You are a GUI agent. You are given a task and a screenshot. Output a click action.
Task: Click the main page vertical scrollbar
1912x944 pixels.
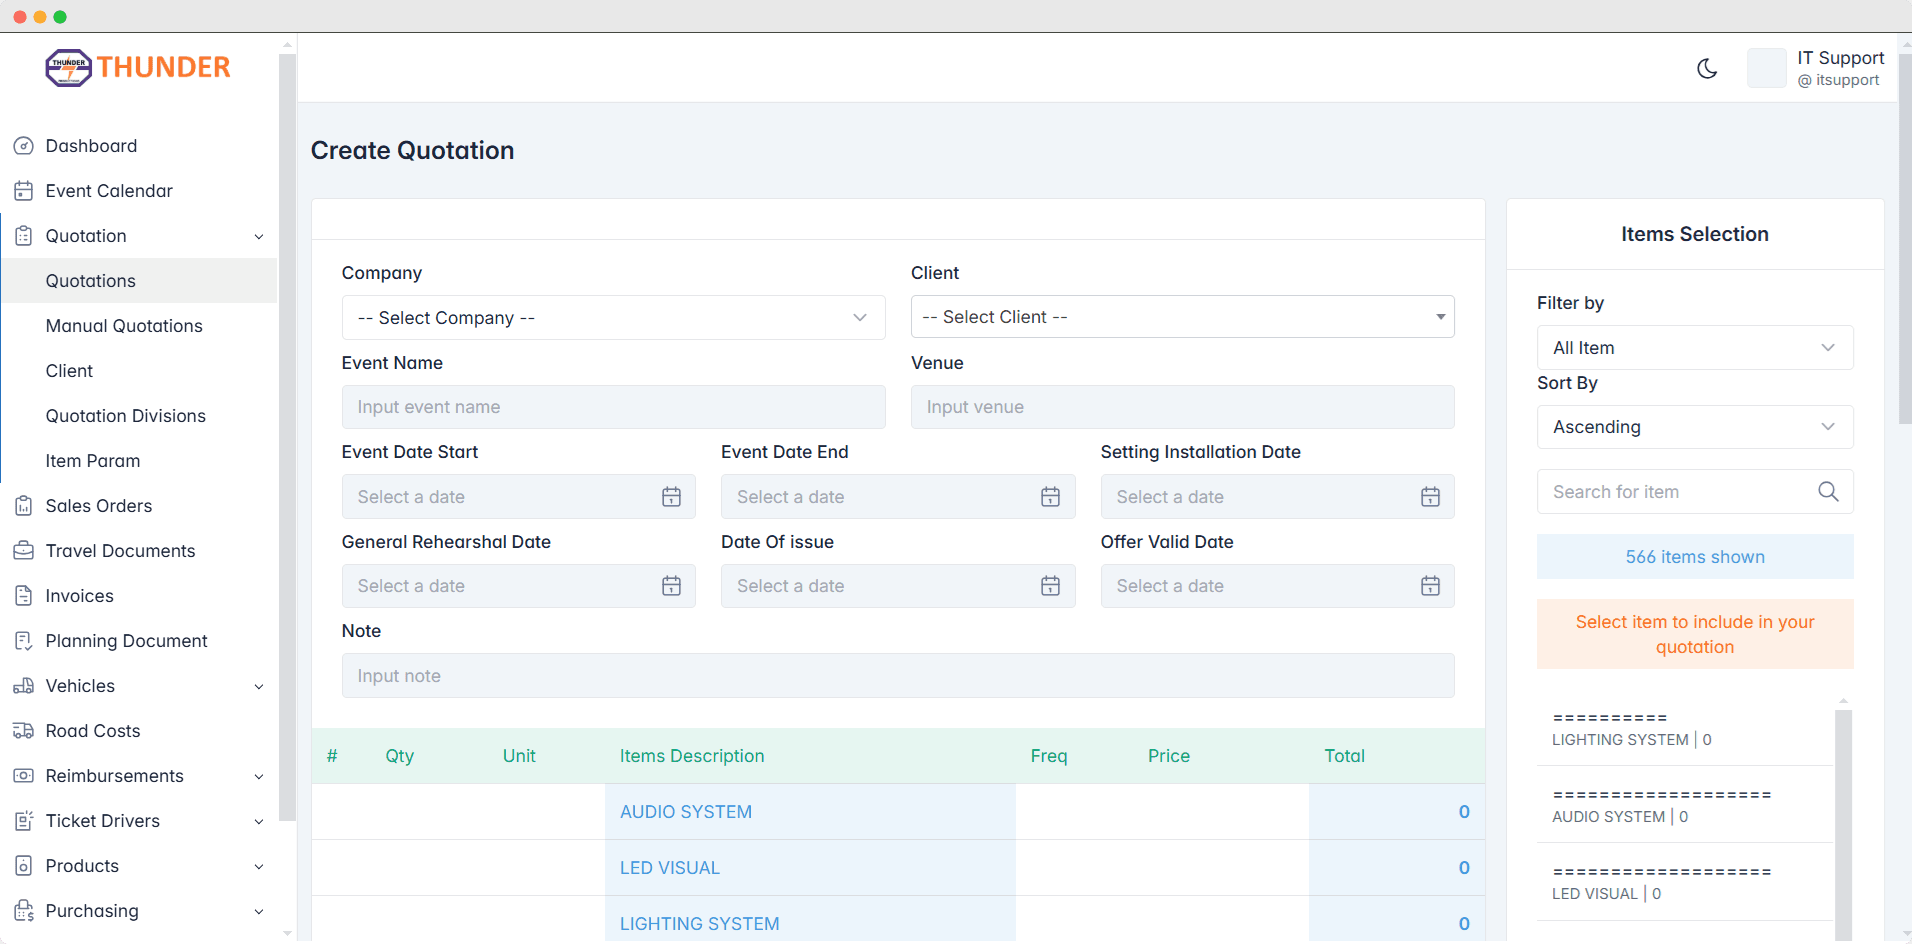1904,238
